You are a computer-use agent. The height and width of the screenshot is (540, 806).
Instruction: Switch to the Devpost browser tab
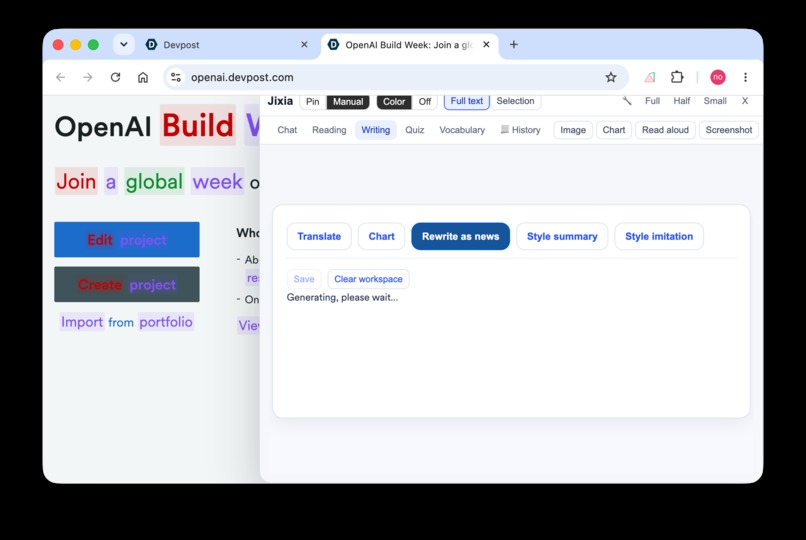(x=228, y=45)
